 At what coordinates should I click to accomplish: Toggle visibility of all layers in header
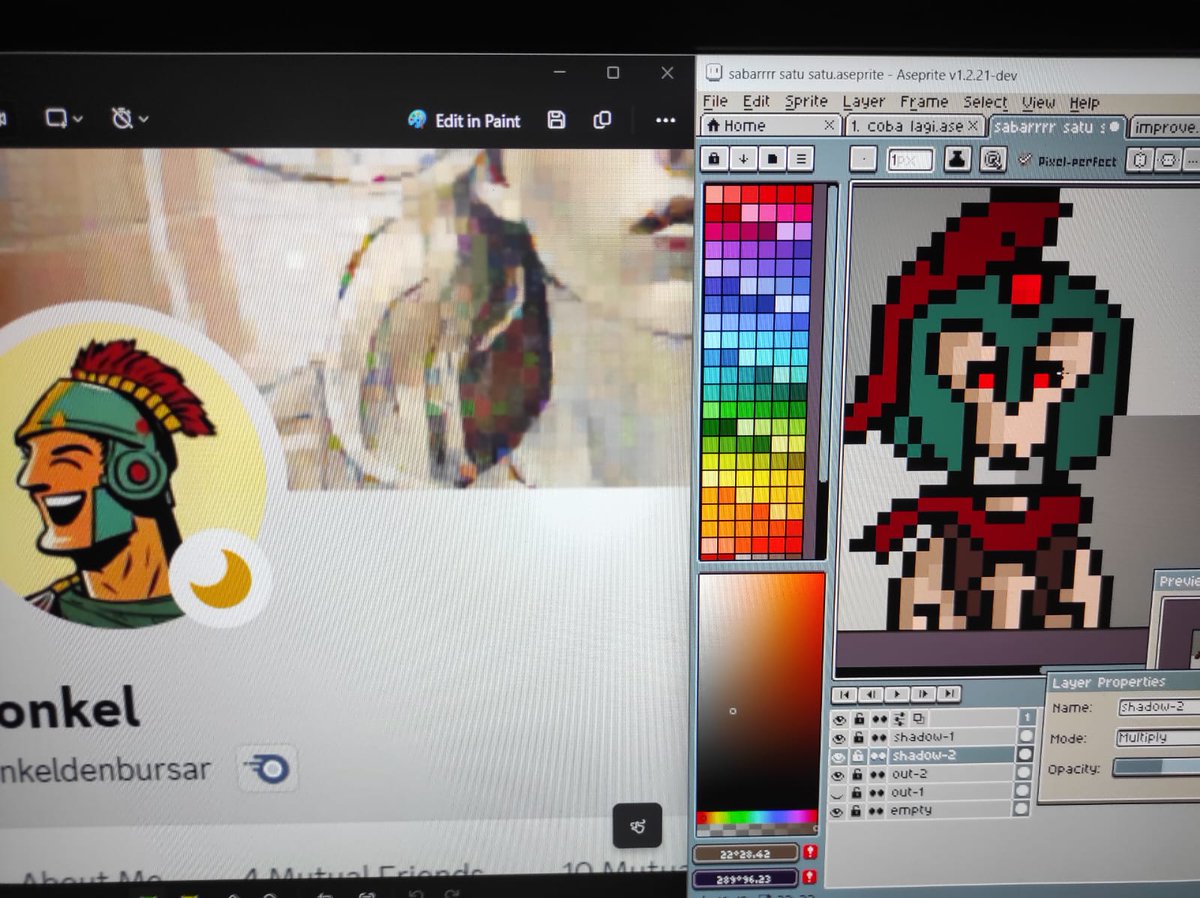(839, 719)
